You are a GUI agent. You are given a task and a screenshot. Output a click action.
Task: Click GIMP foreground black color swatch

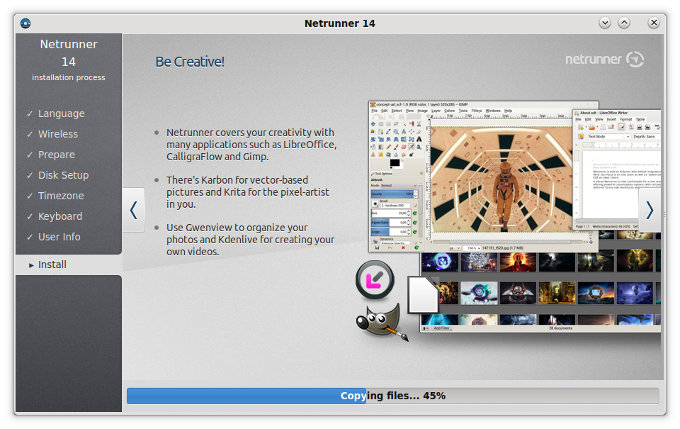[394, 163]
